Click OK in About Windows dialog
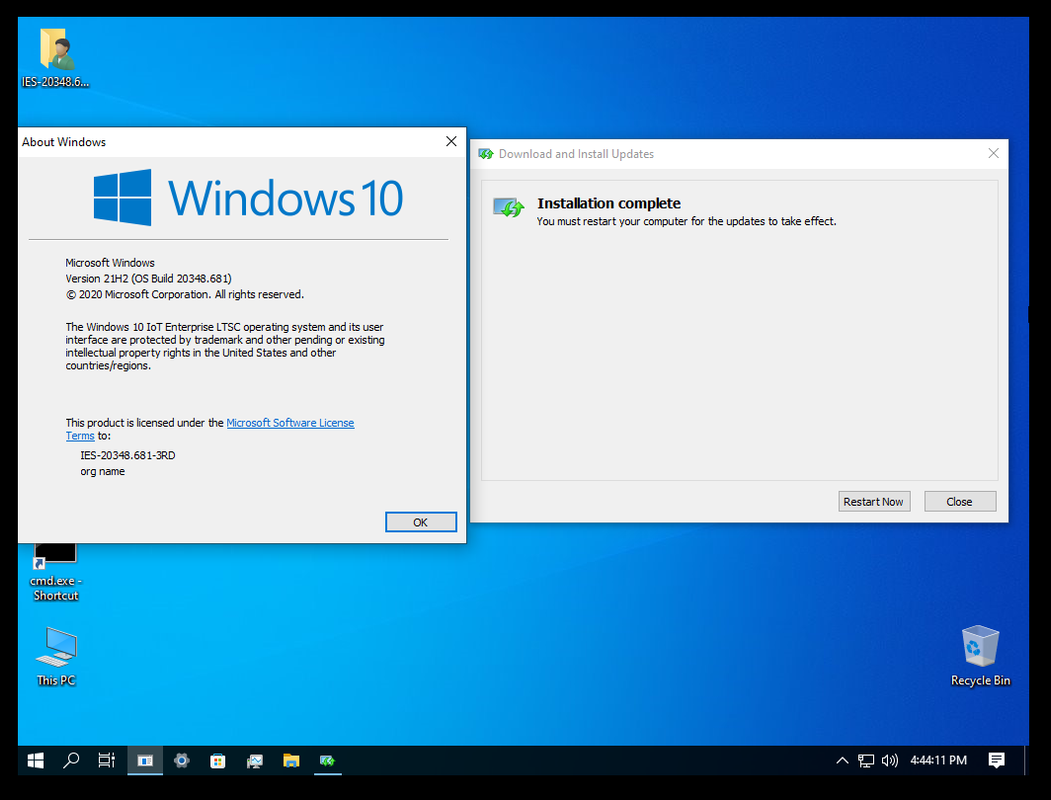1051x800 pixels. 421,522
